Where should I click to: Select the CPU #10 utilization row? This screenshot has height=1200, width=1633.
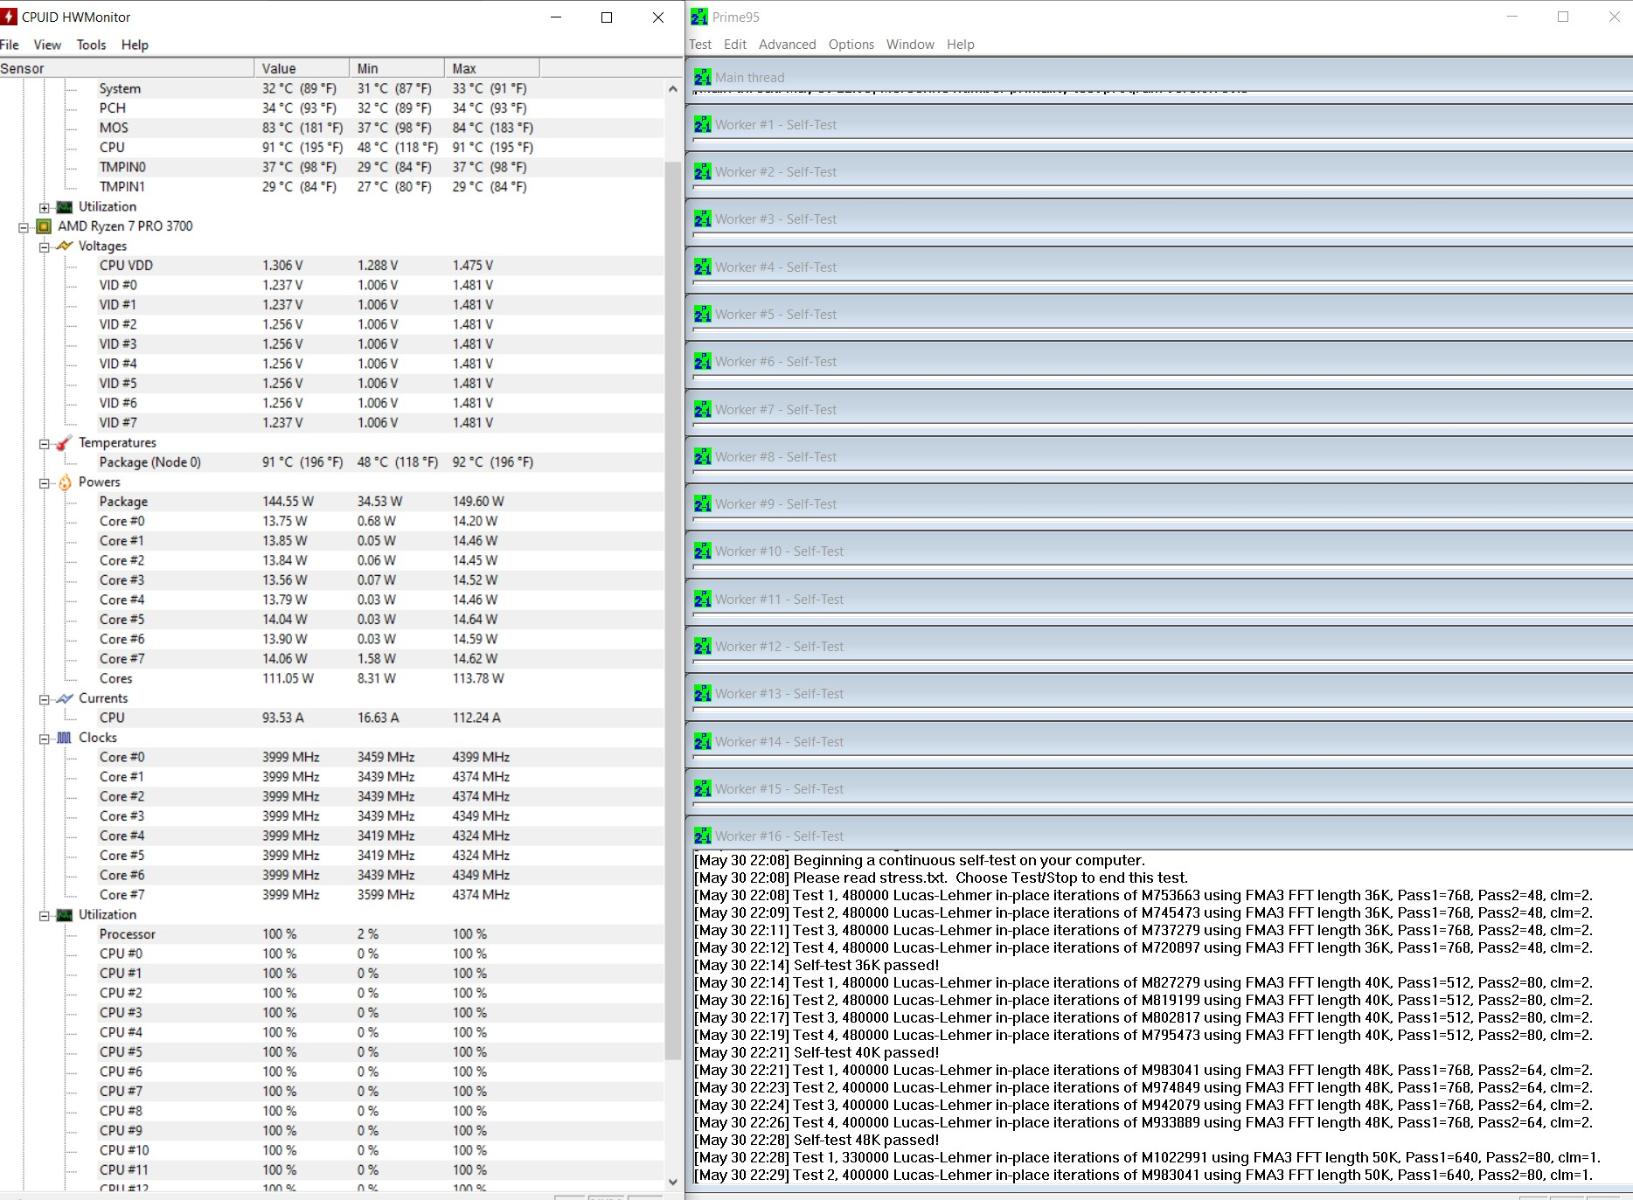[x=332, y=1150]
